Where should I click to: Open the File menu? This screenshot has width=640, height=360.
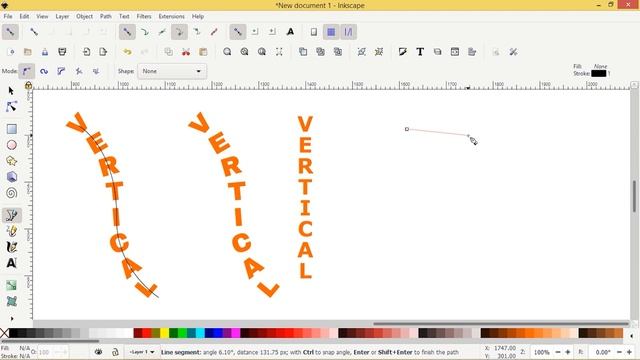tap(8, 16)
